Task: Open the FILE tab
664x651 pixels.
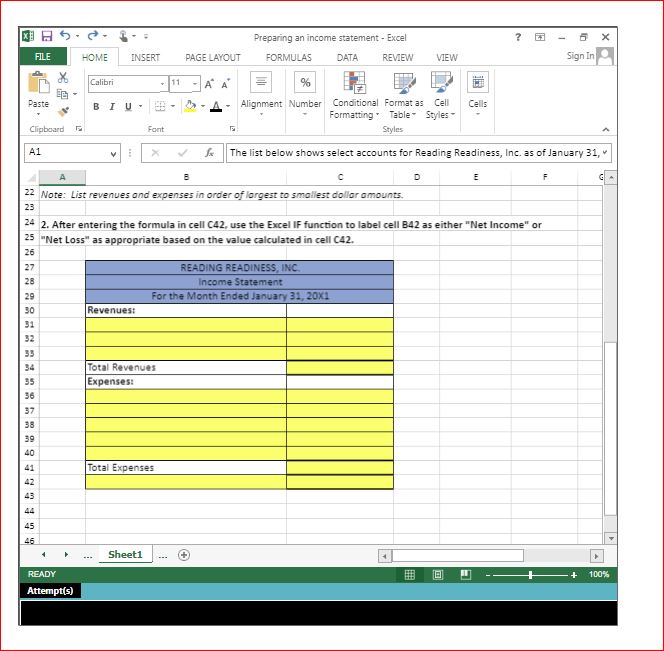Action: pyautogui.click(x=43, y=57)
